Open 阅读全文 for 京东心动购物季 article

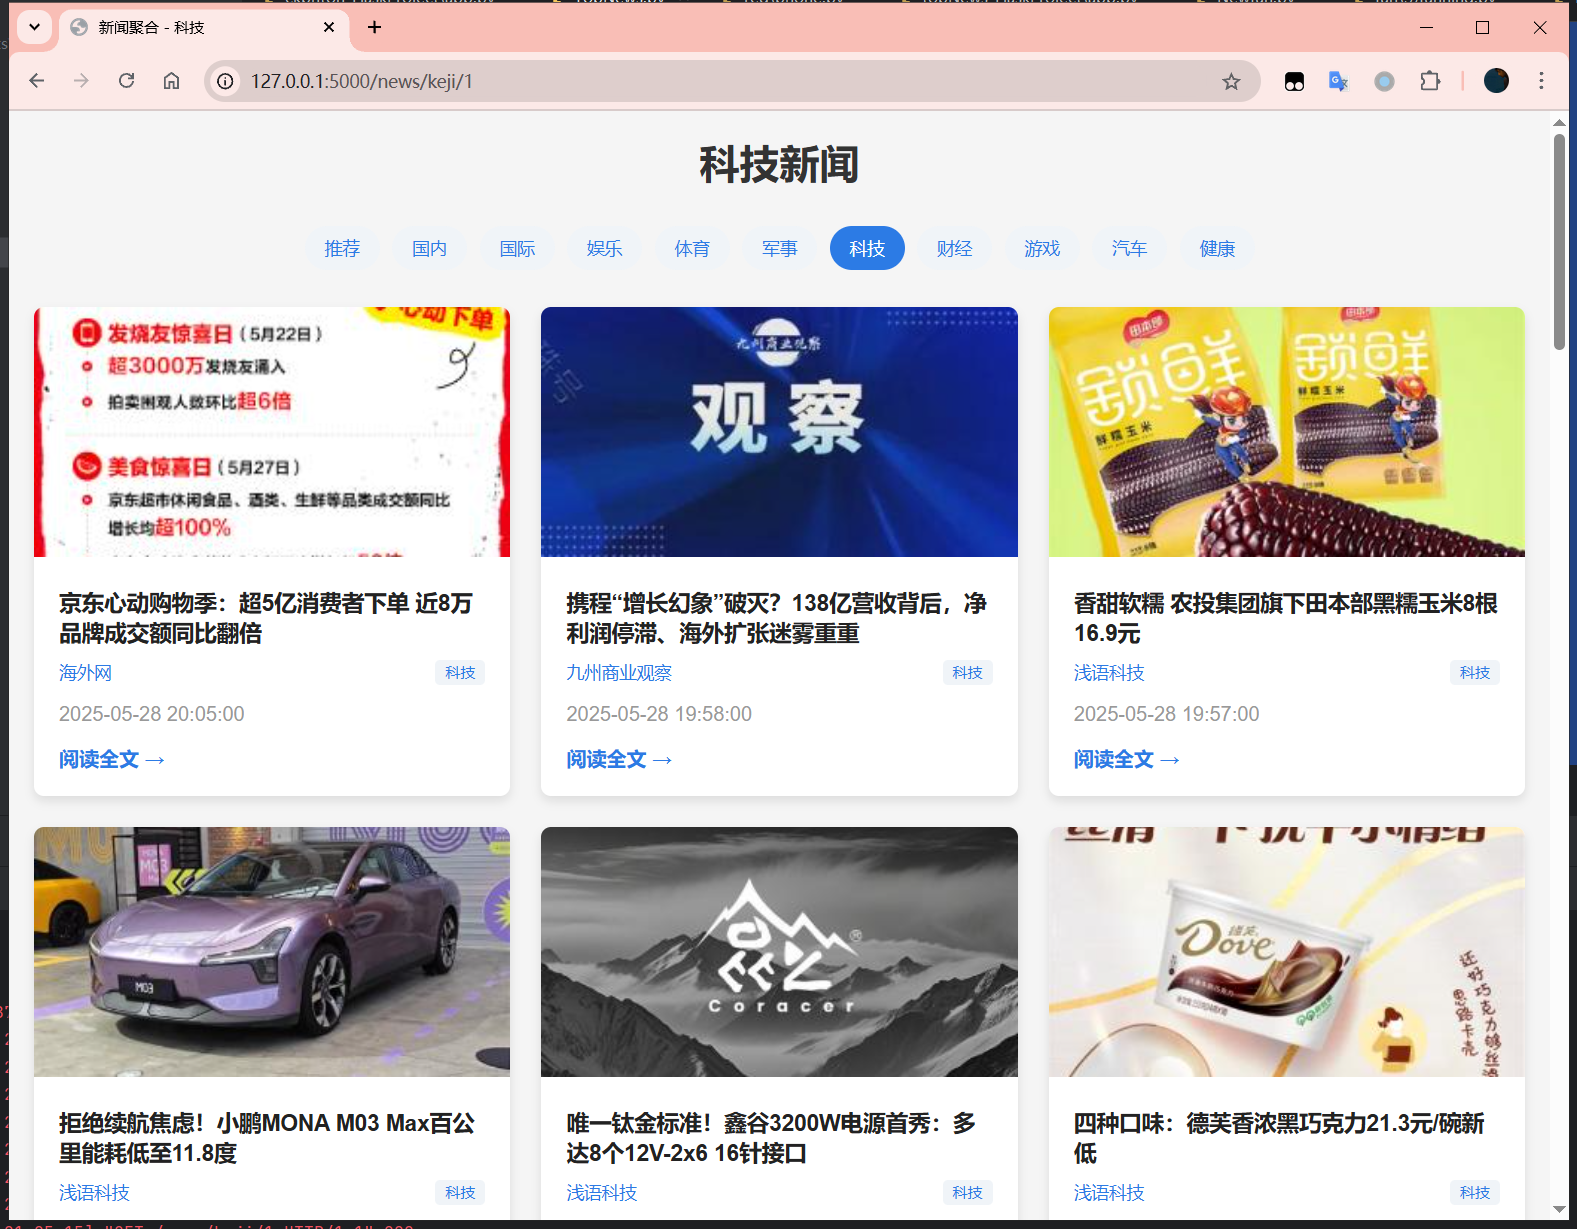tap(111, 759)
